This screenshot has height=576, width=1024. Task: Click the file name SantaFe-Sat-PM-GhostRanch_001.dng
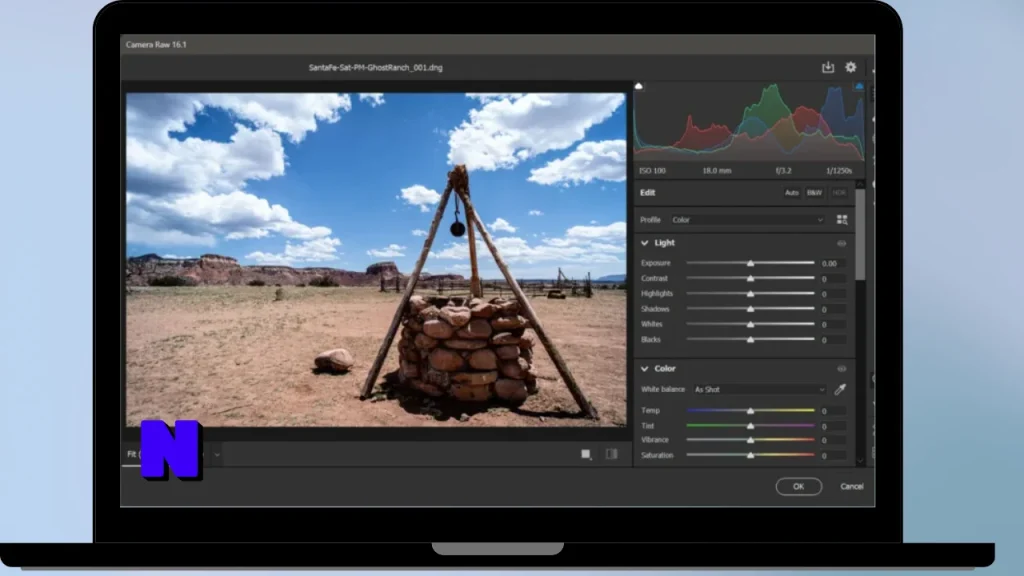pos(376,67)
